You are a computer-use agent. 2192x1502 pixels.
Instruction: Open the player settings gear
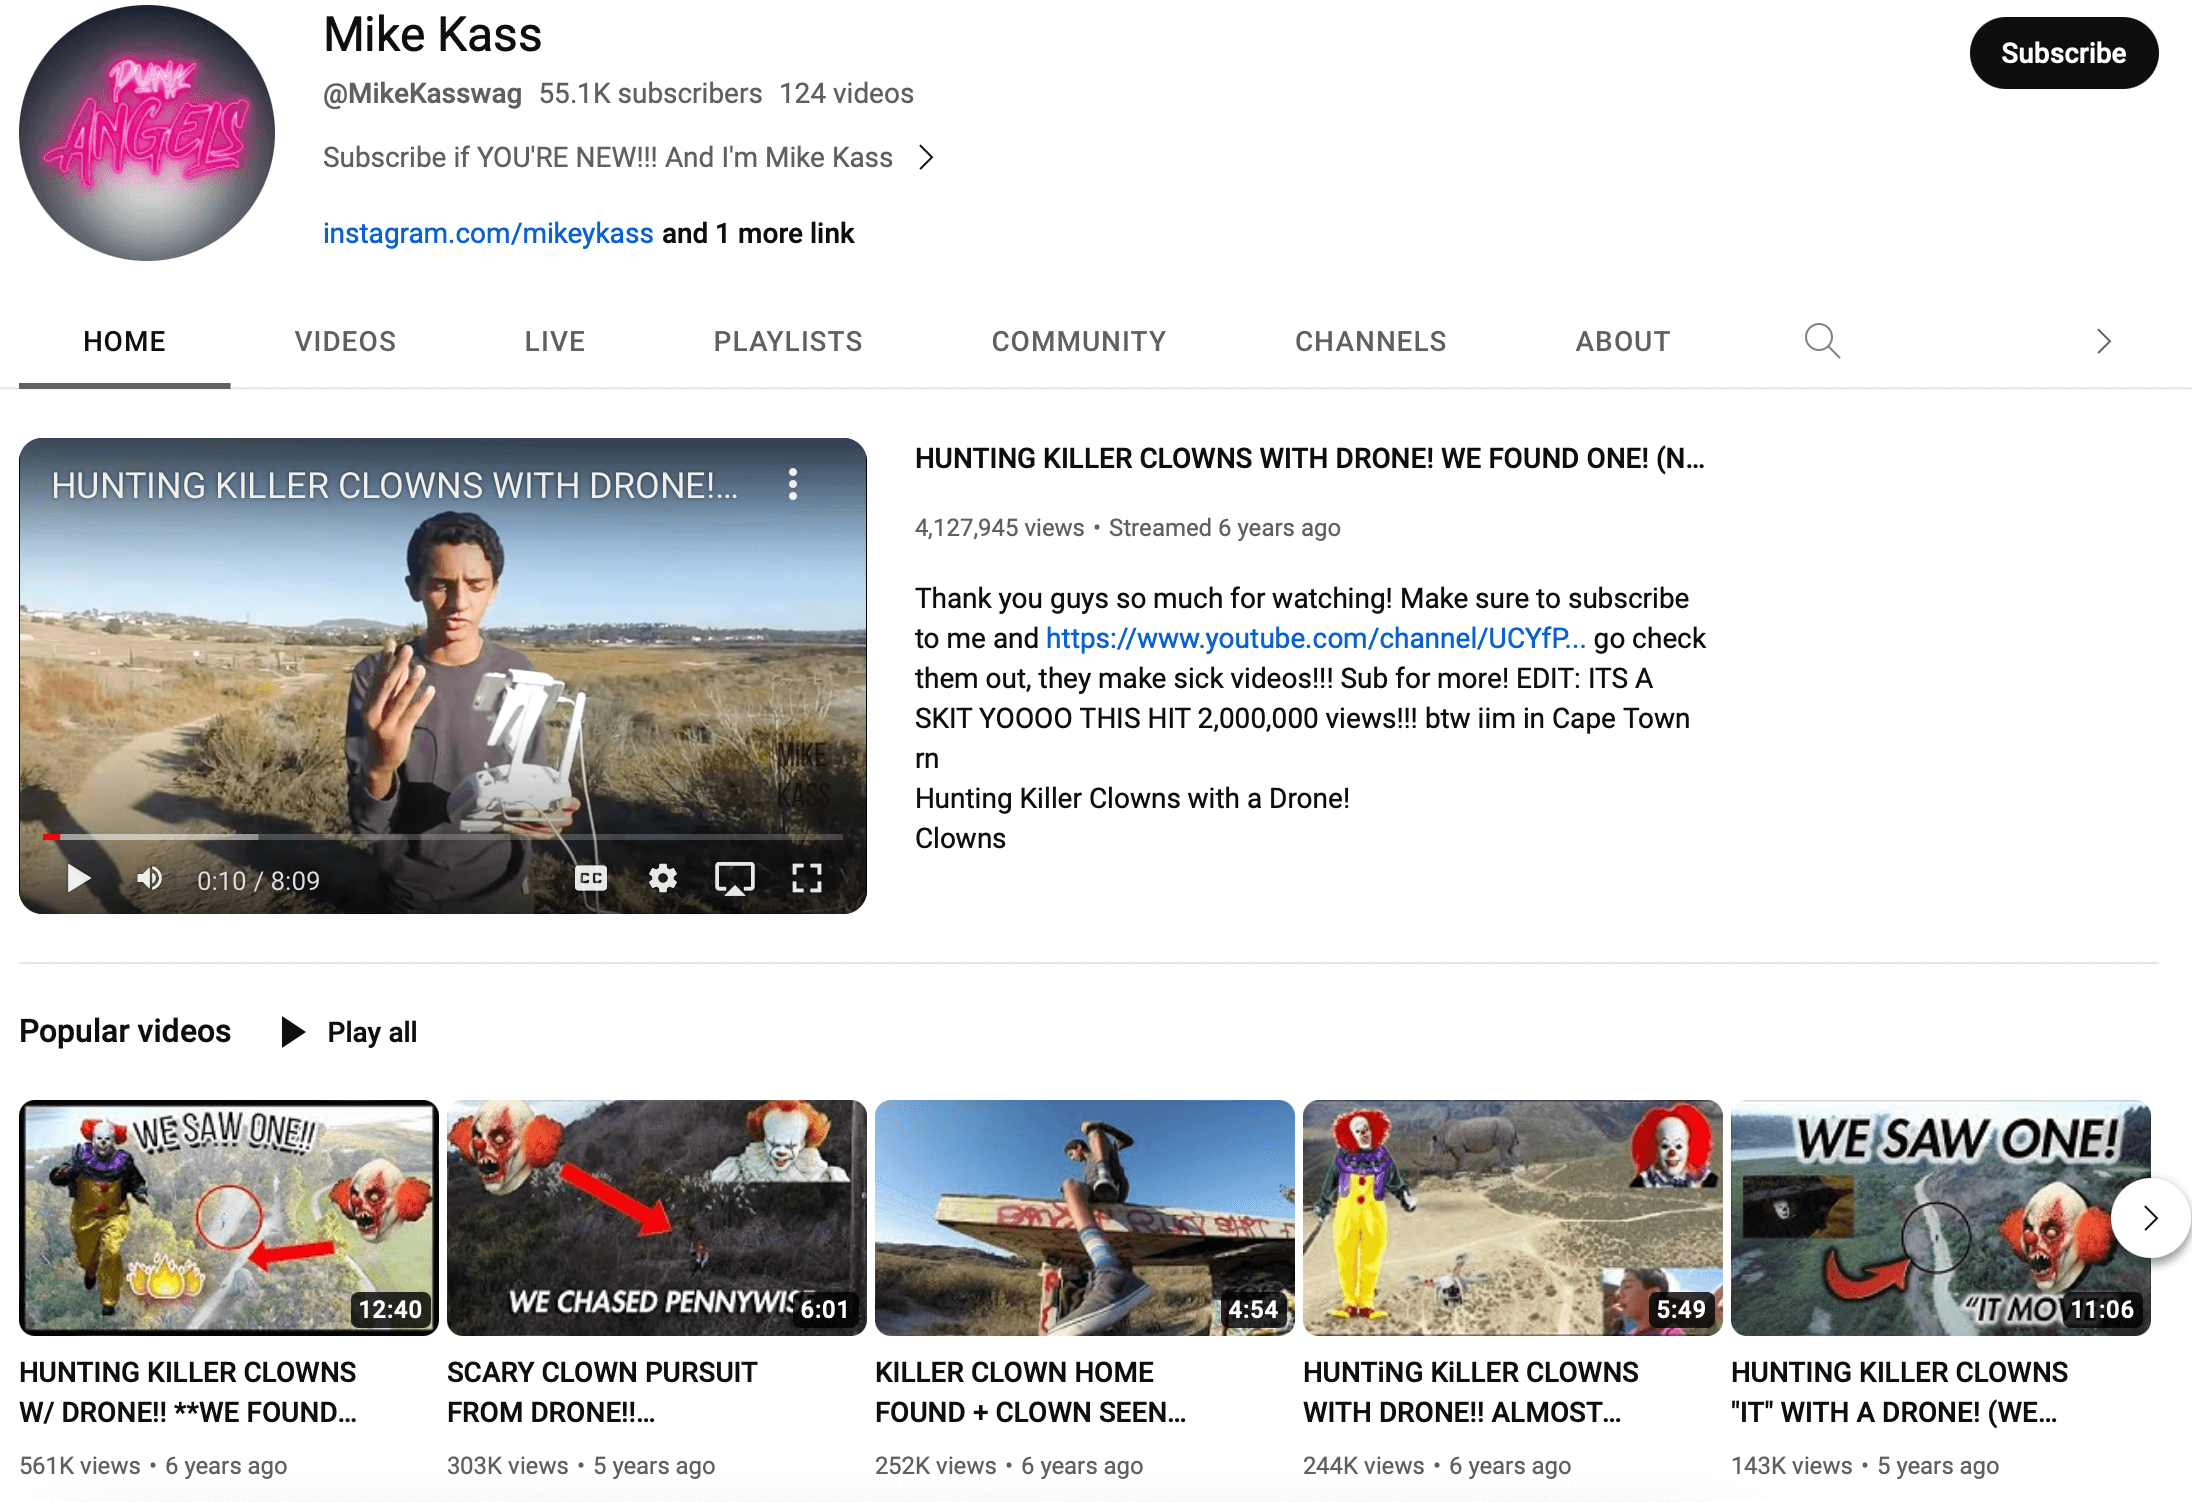(x=662, y=879)
